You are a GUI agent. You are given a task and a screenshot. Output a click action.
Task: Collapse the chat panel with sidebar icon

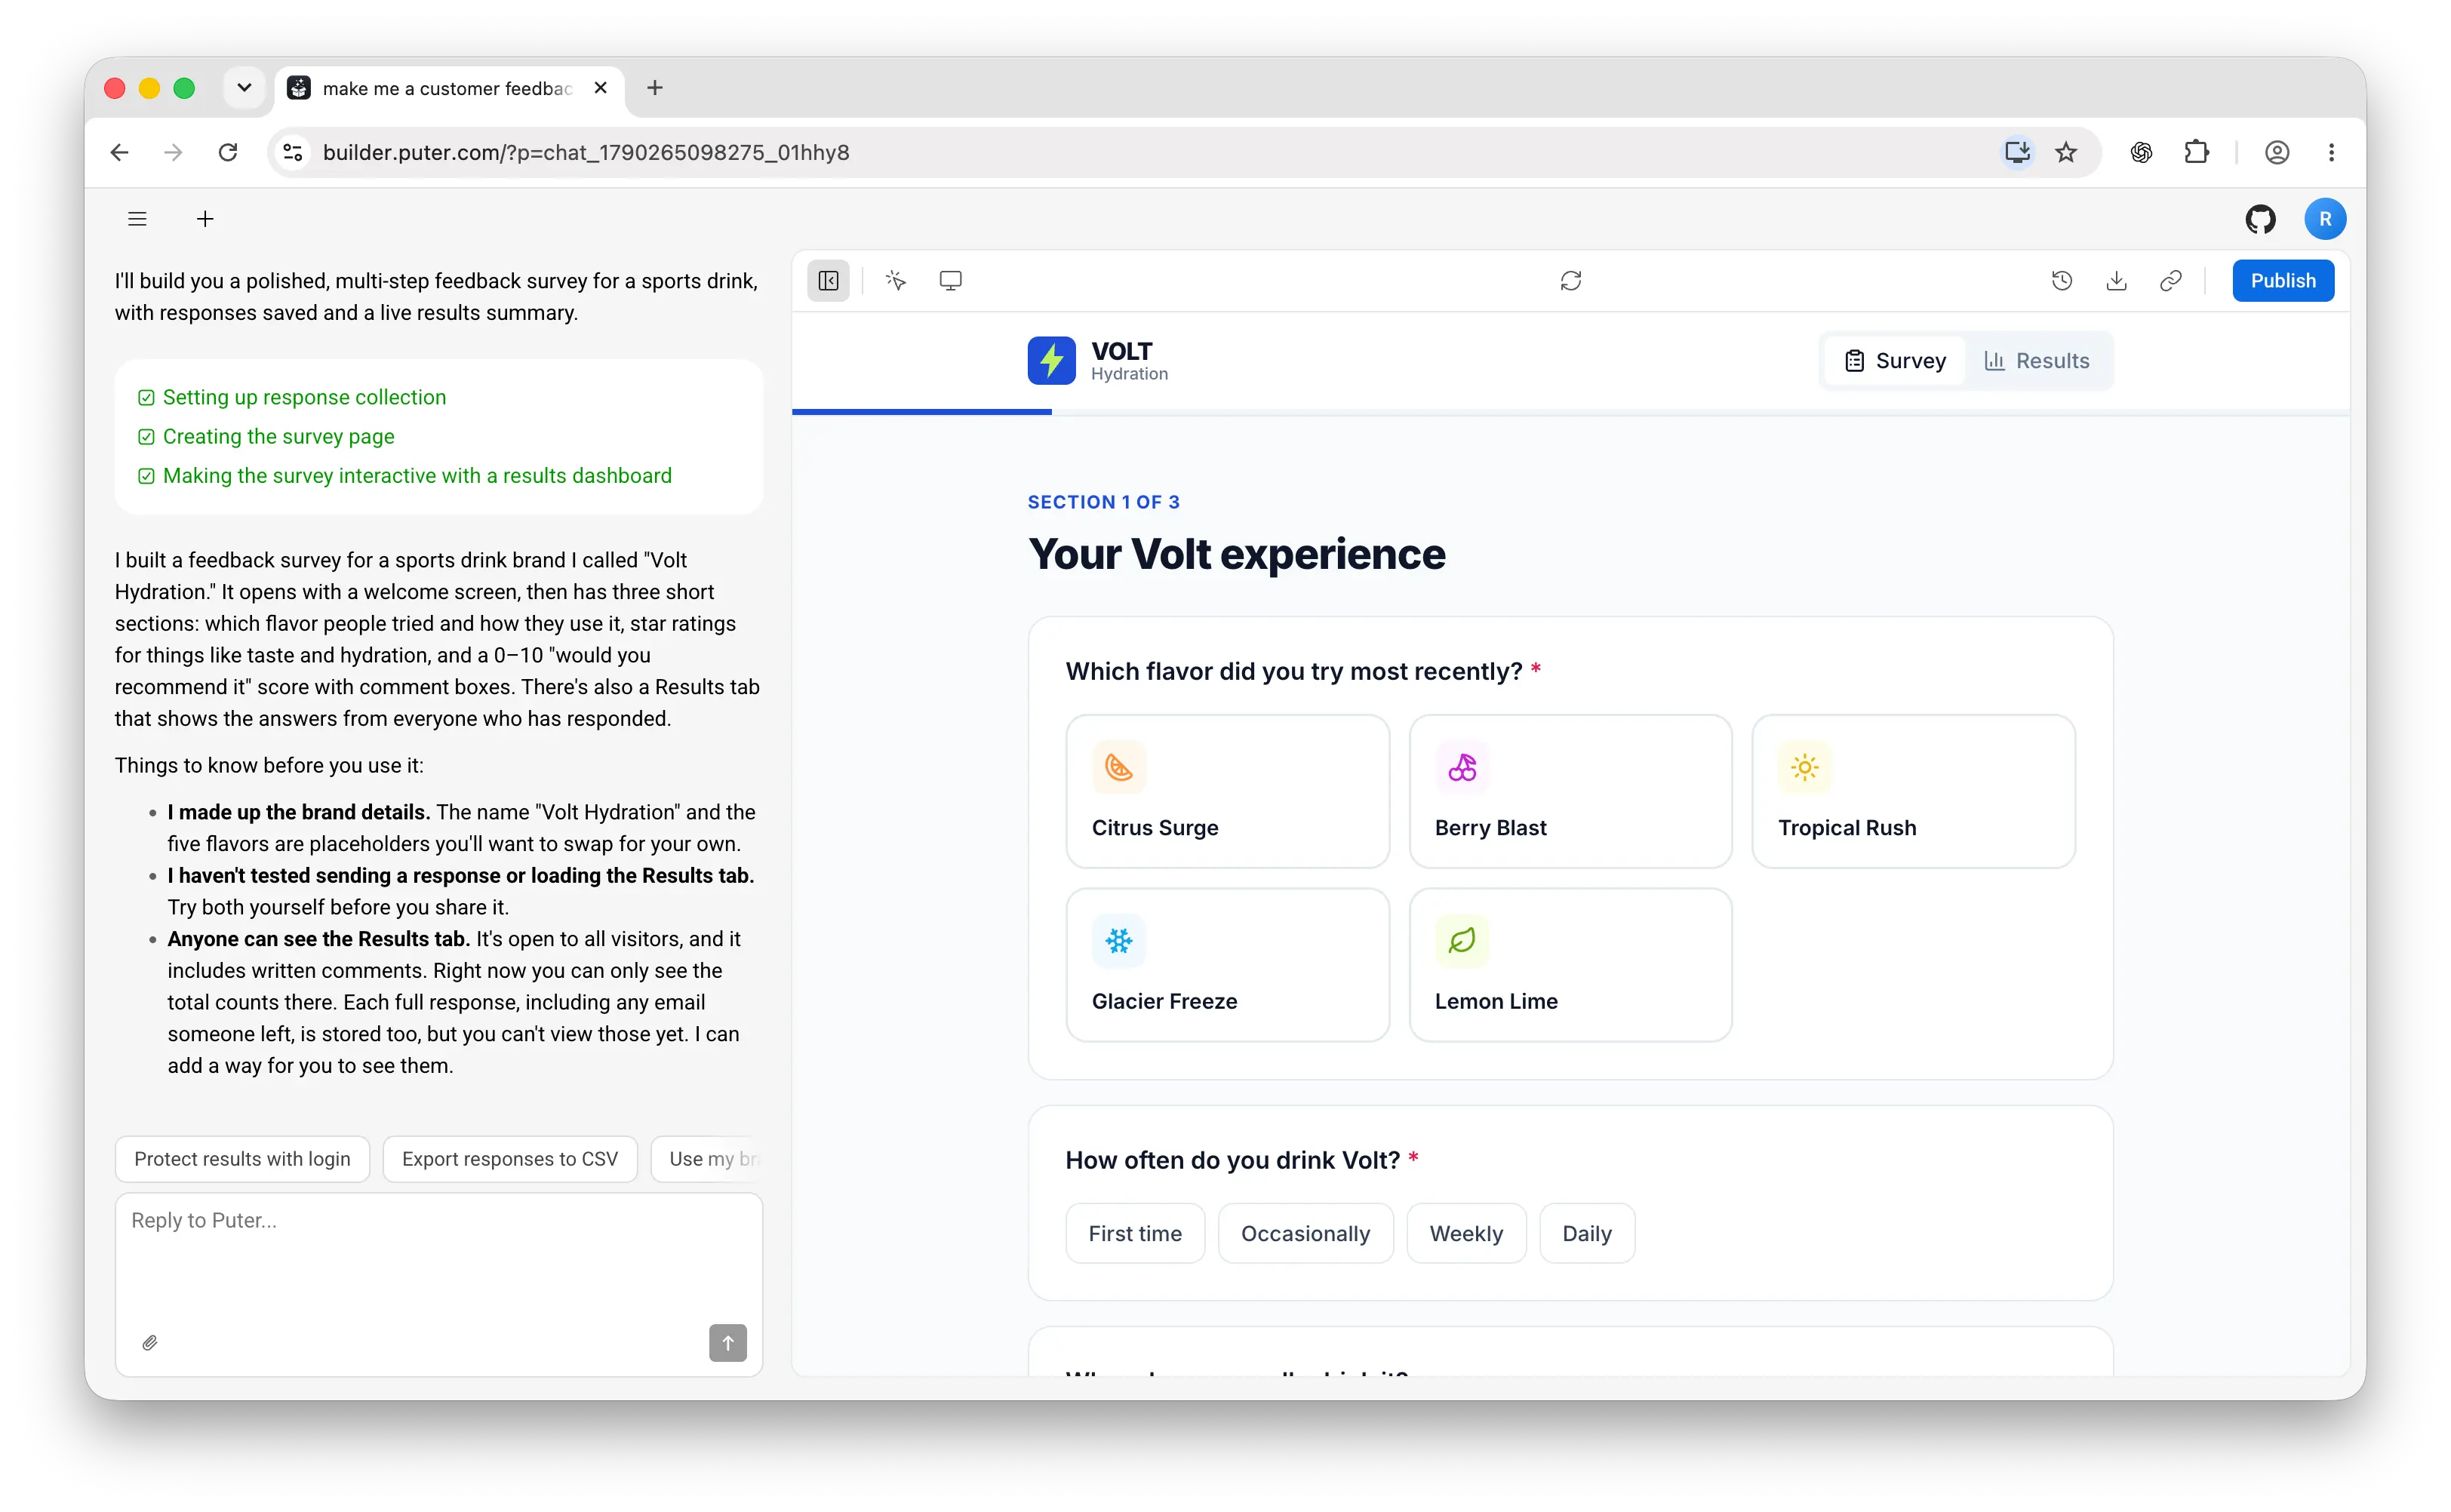pyautogui.click(x=828, y=281)
